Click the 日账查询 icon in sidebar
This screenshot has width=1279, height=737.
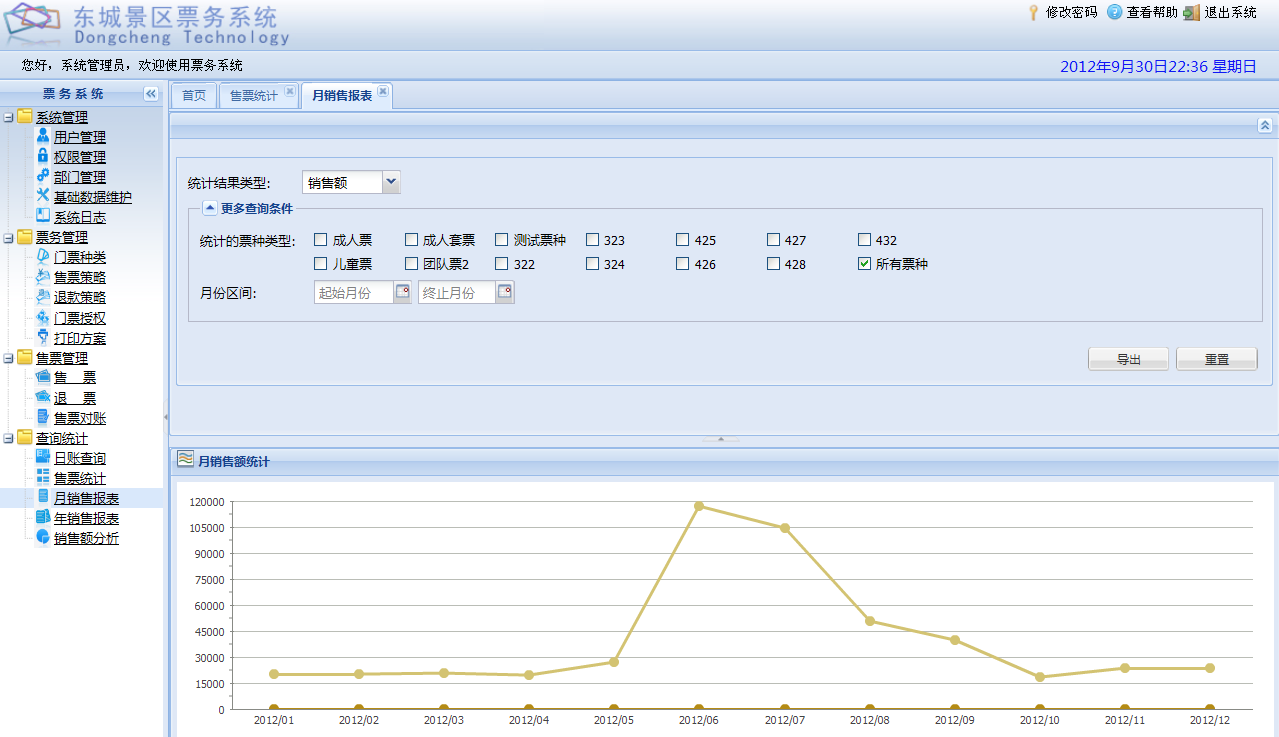pos(43,457)
